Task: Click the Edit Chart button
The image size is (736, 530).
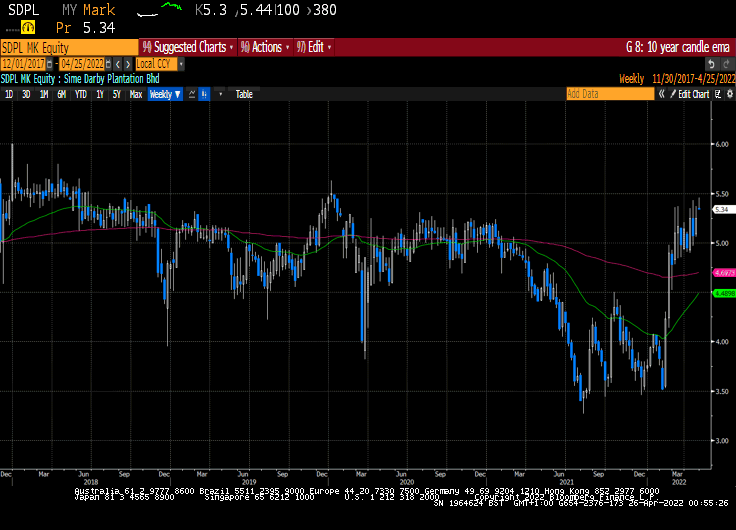Action: 689,94
